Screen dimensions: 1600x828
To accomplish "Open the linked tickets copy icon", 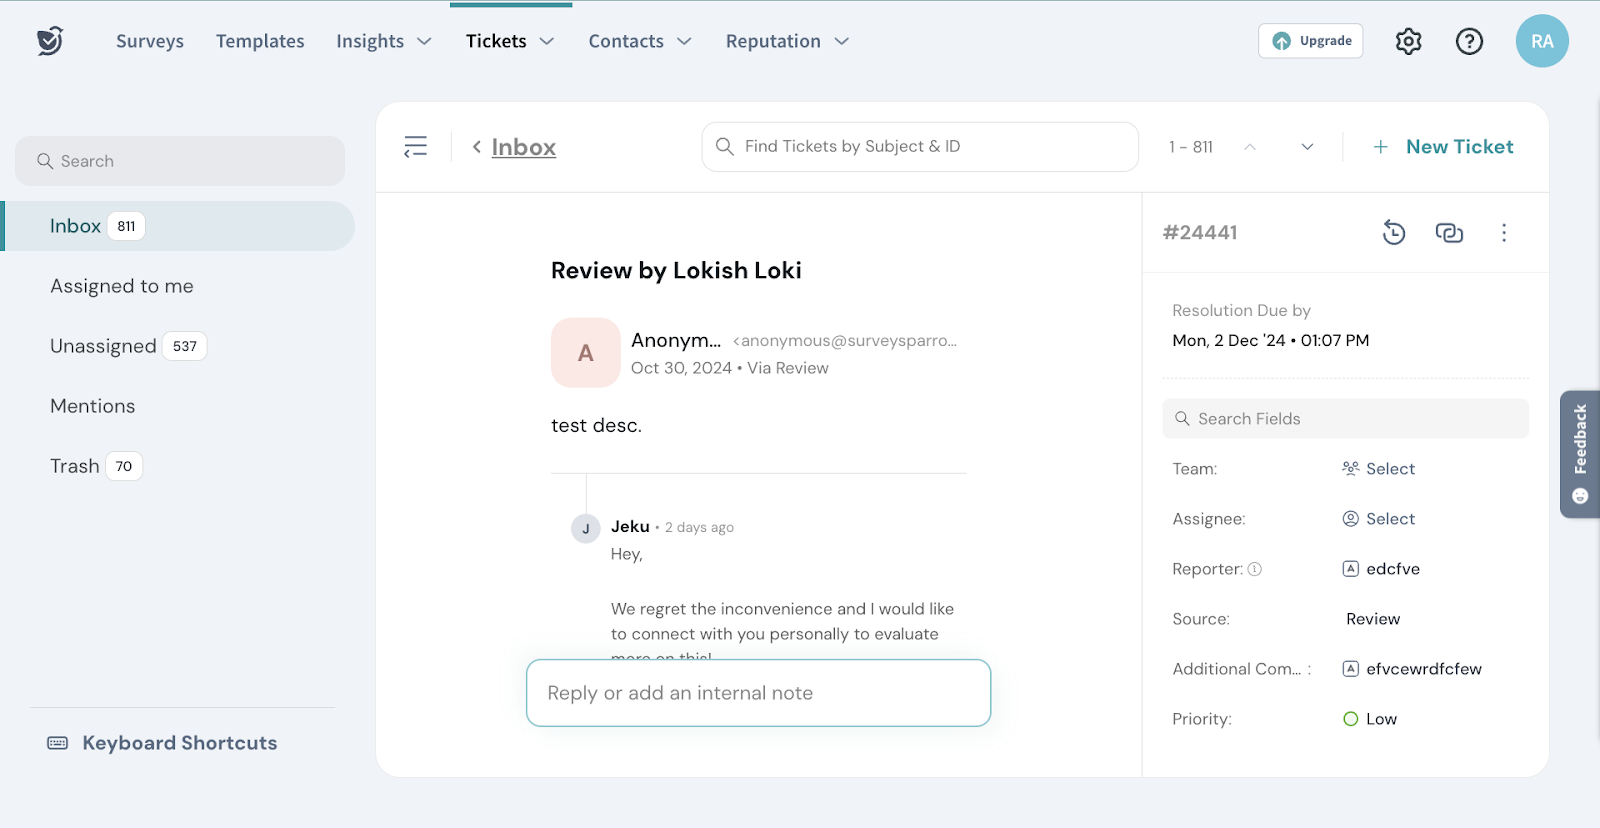I will coord(1449,233).
